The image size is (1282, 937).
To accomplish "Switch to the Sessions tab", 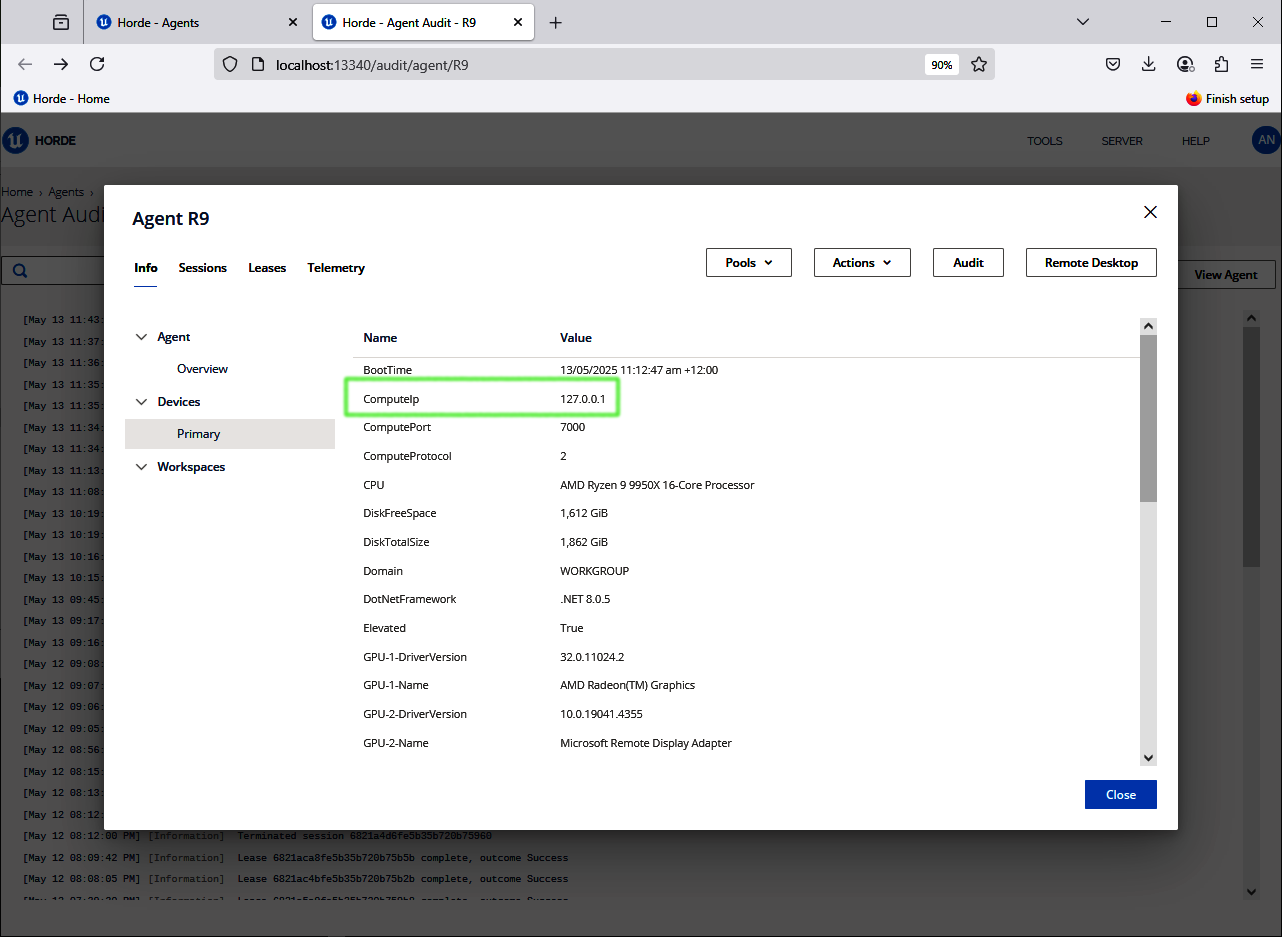I will (202, 268).
